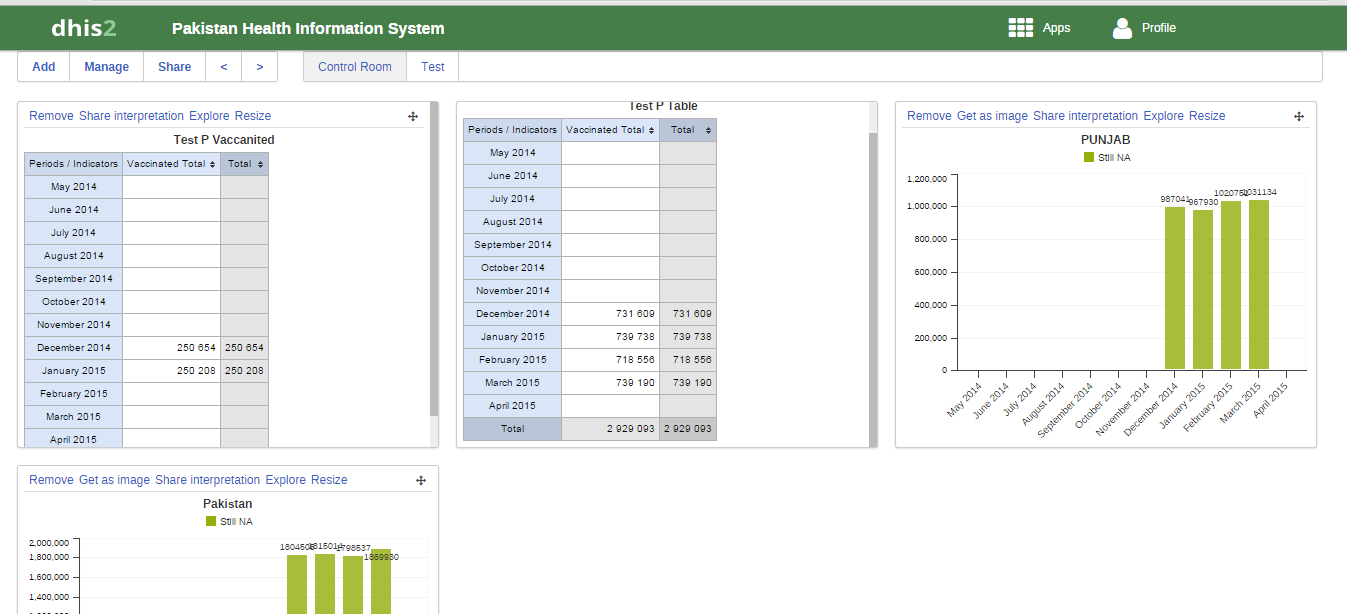Click the Profile user icon
The width and height of the screenshot is (1347, 614).
1122,28
